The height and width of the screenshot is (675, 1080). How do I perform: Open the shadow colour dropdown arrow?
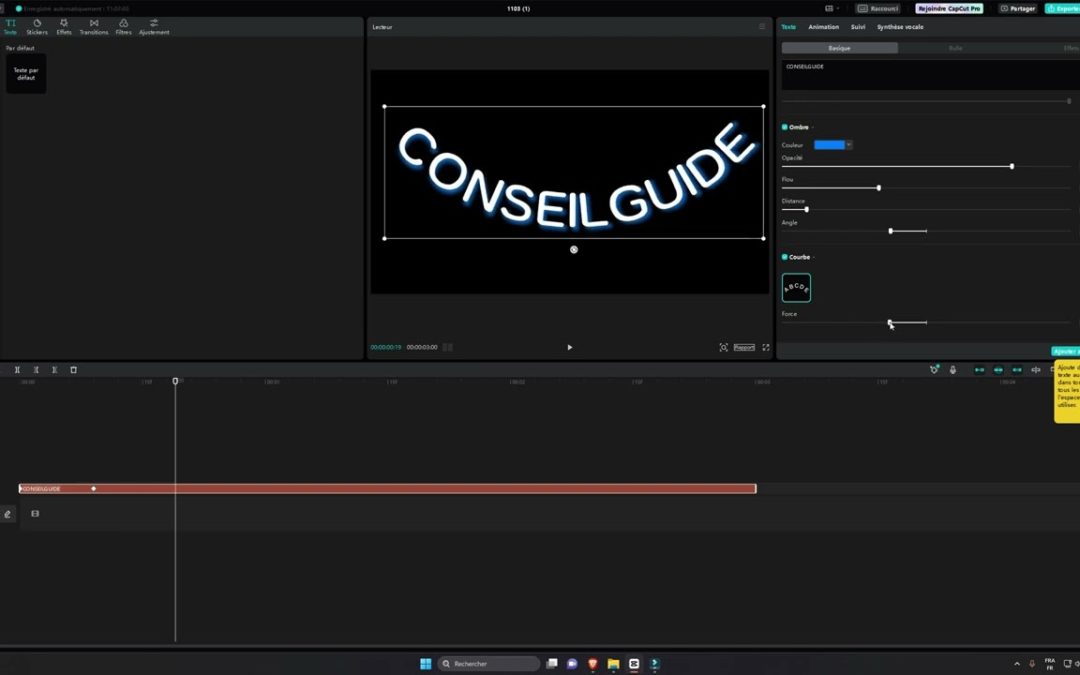tap(849, 145)
